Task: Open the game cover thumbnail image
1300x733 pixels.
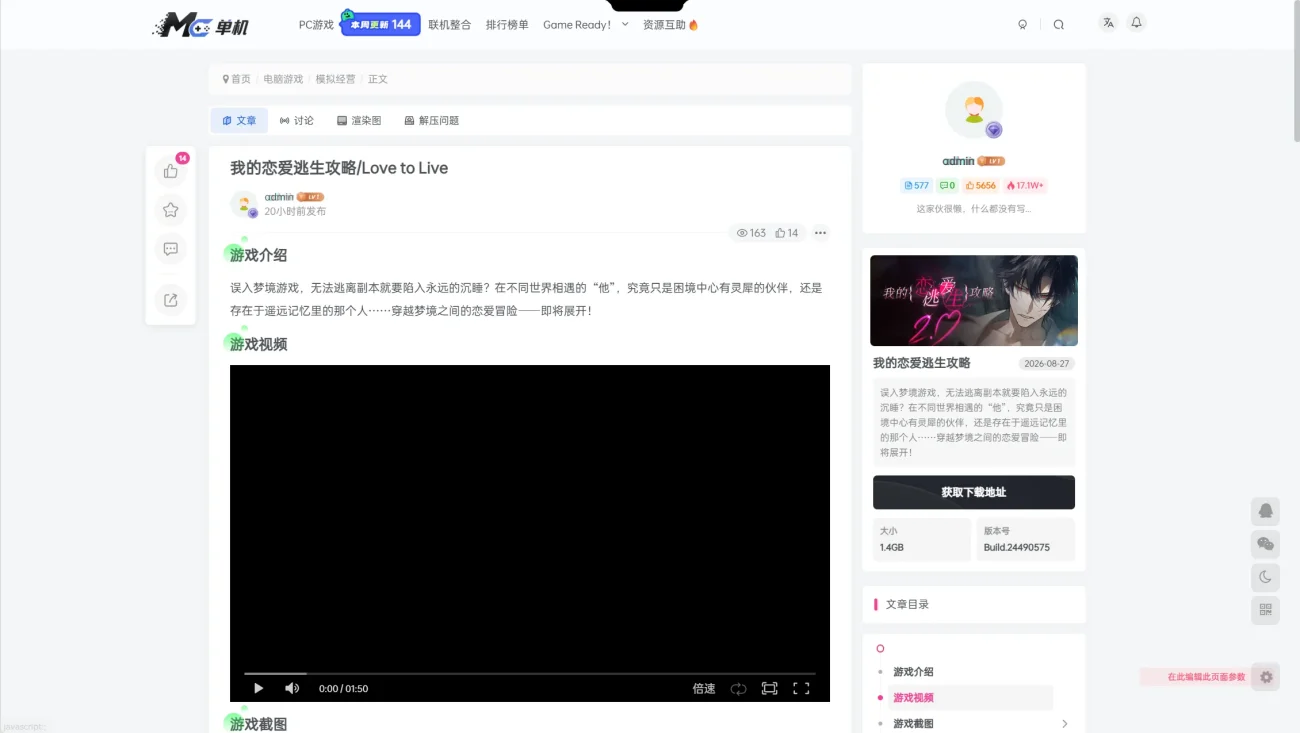Action: point(974,300)
